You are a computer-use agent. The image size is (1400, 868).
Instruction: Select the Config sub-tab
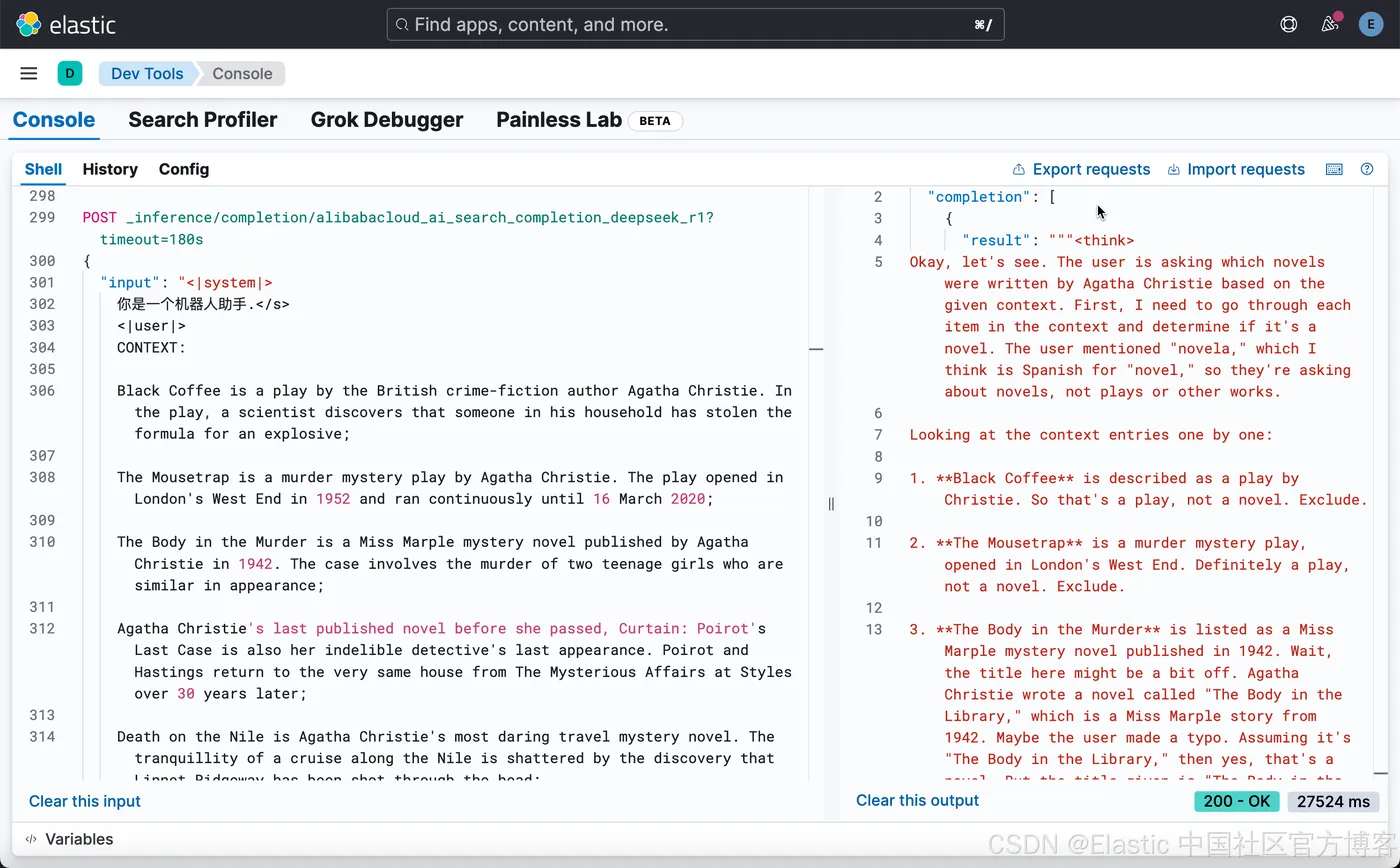pyautogui.click(x=184, y=169)
